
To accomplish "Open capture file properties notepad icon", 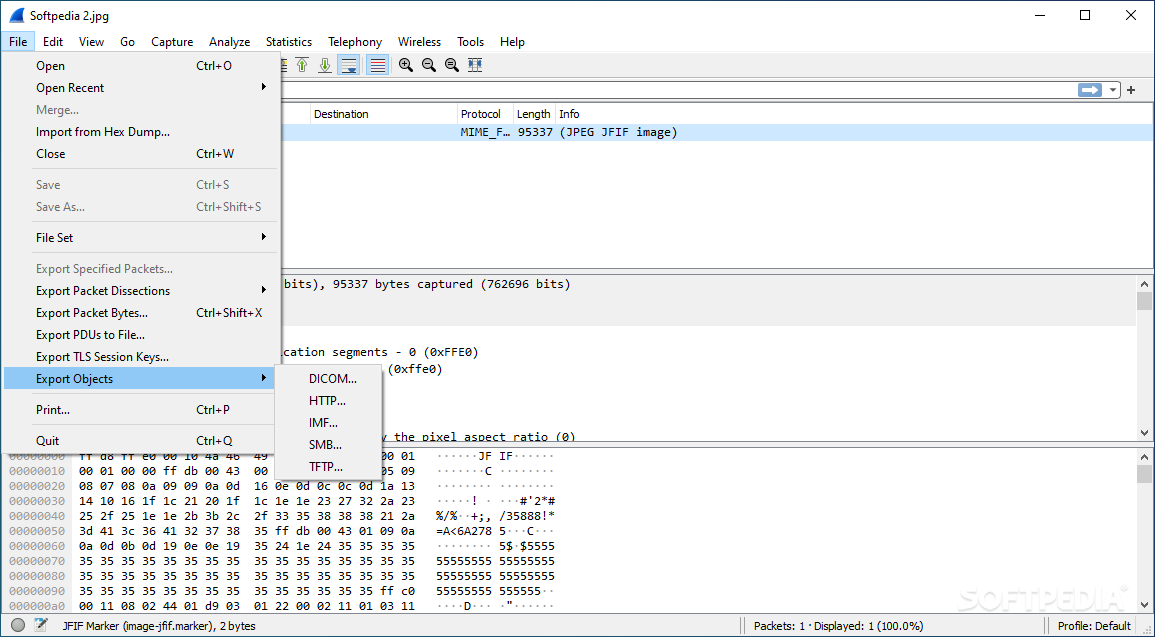I will [41, 625].
